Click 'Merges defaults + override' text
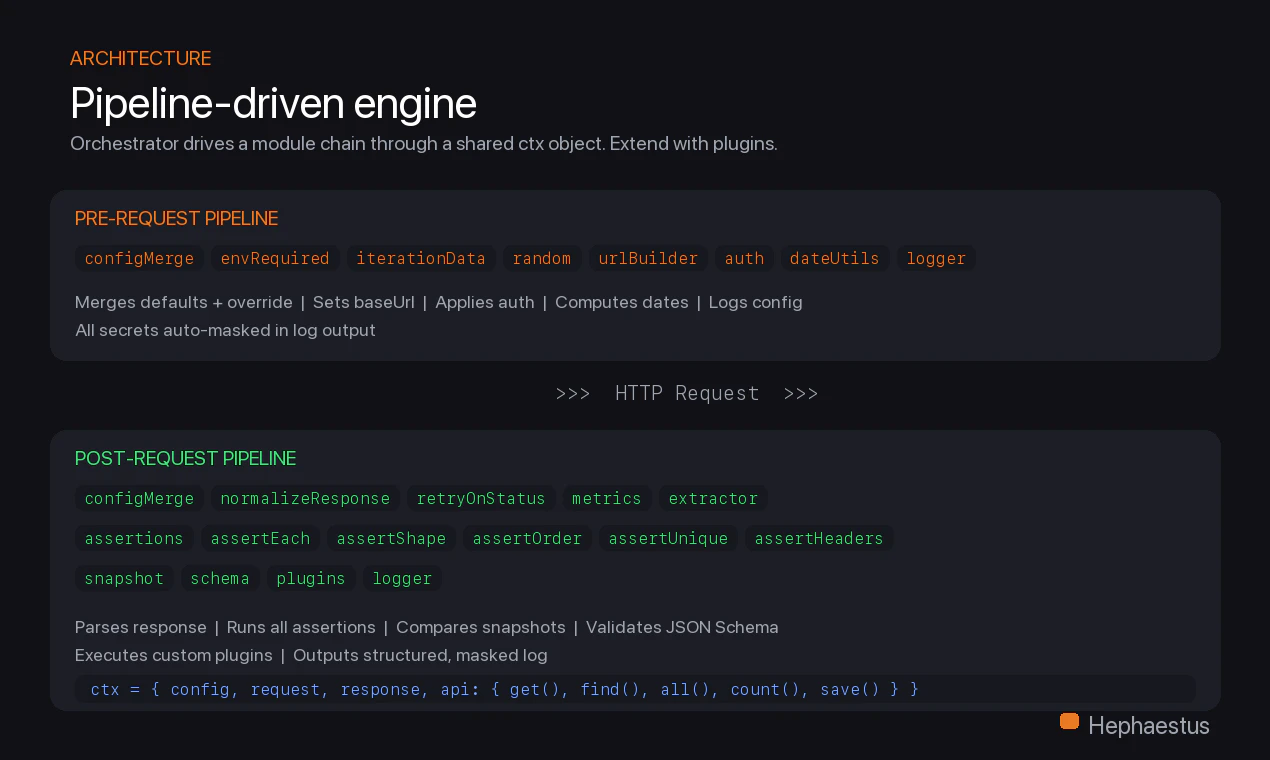The height and width of the screenshot is (760, 1270). coord(184,302)
